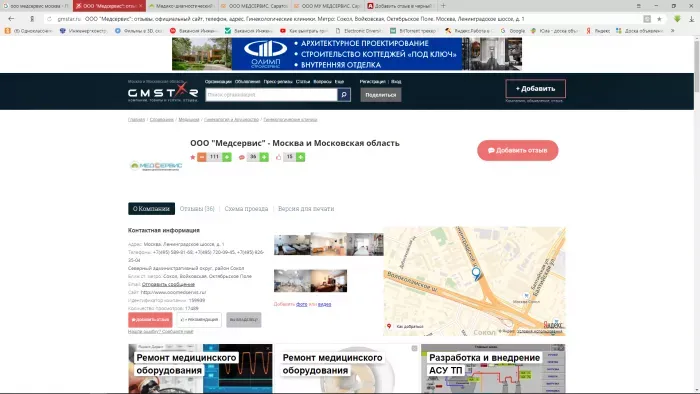Bookmark this page with the star icon
Image resolution: width=700 pixels, height=394 pixels.
pyautogui.click(x=659, y=19)
